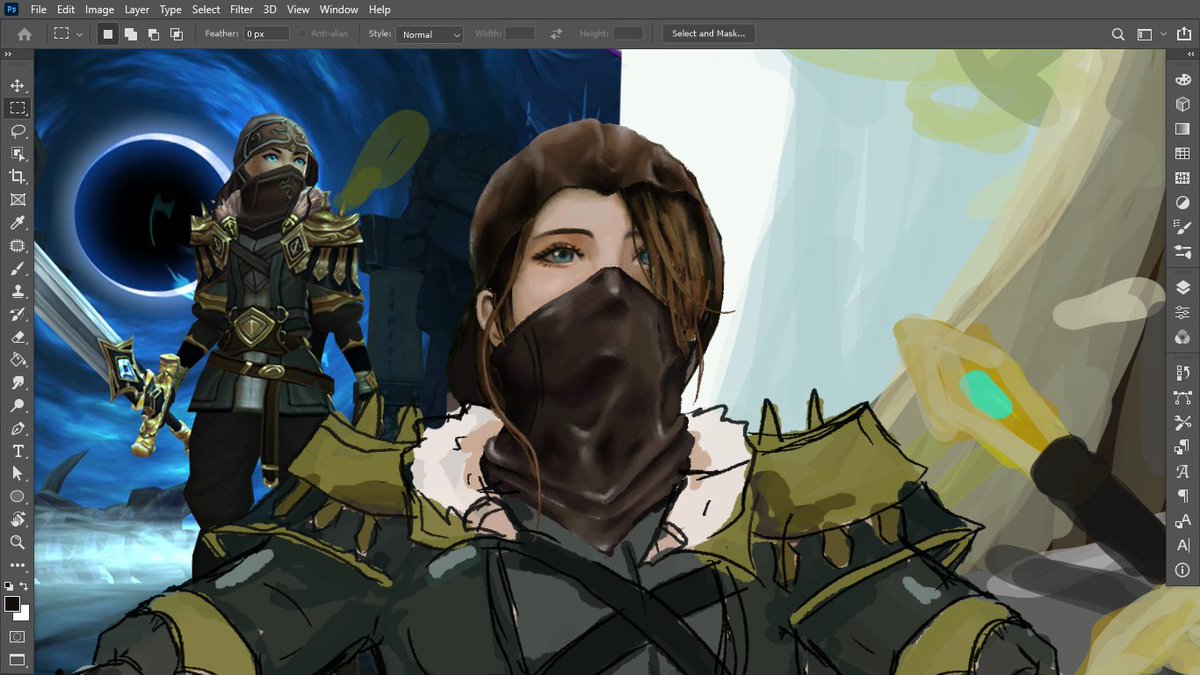This screenshot has height=675, width=1200.
Task: Select the Eraser tool
Action: click(x=17, y=337)
